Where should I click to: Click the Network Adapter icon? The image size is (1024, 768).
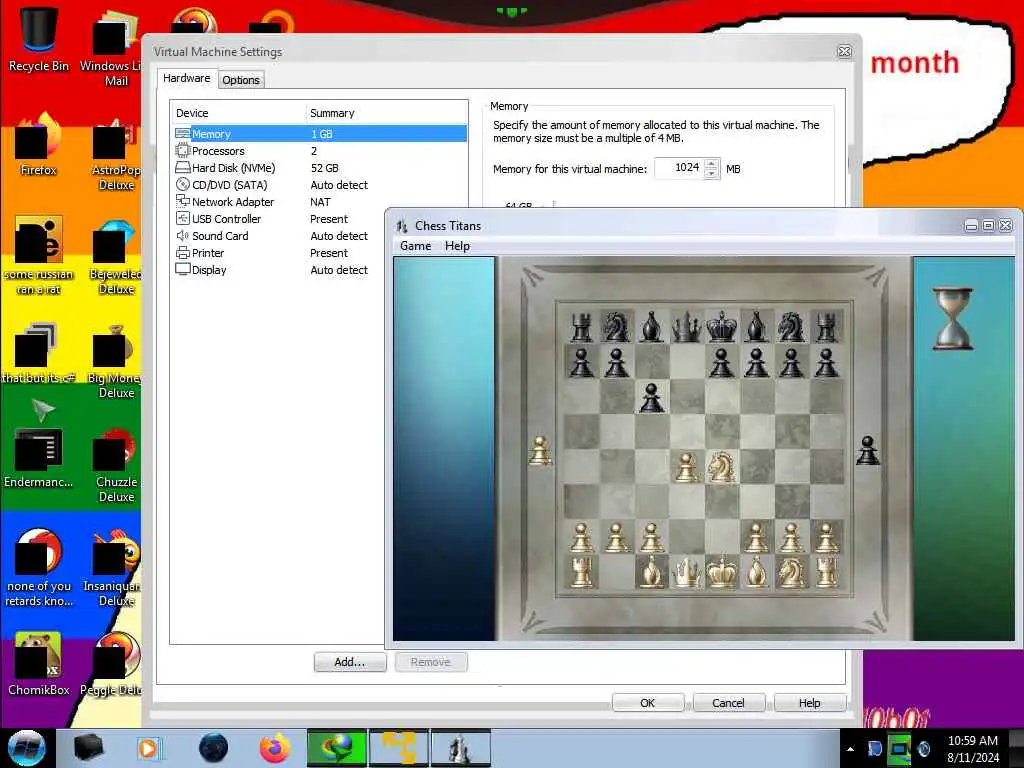[x=183, y=201]
